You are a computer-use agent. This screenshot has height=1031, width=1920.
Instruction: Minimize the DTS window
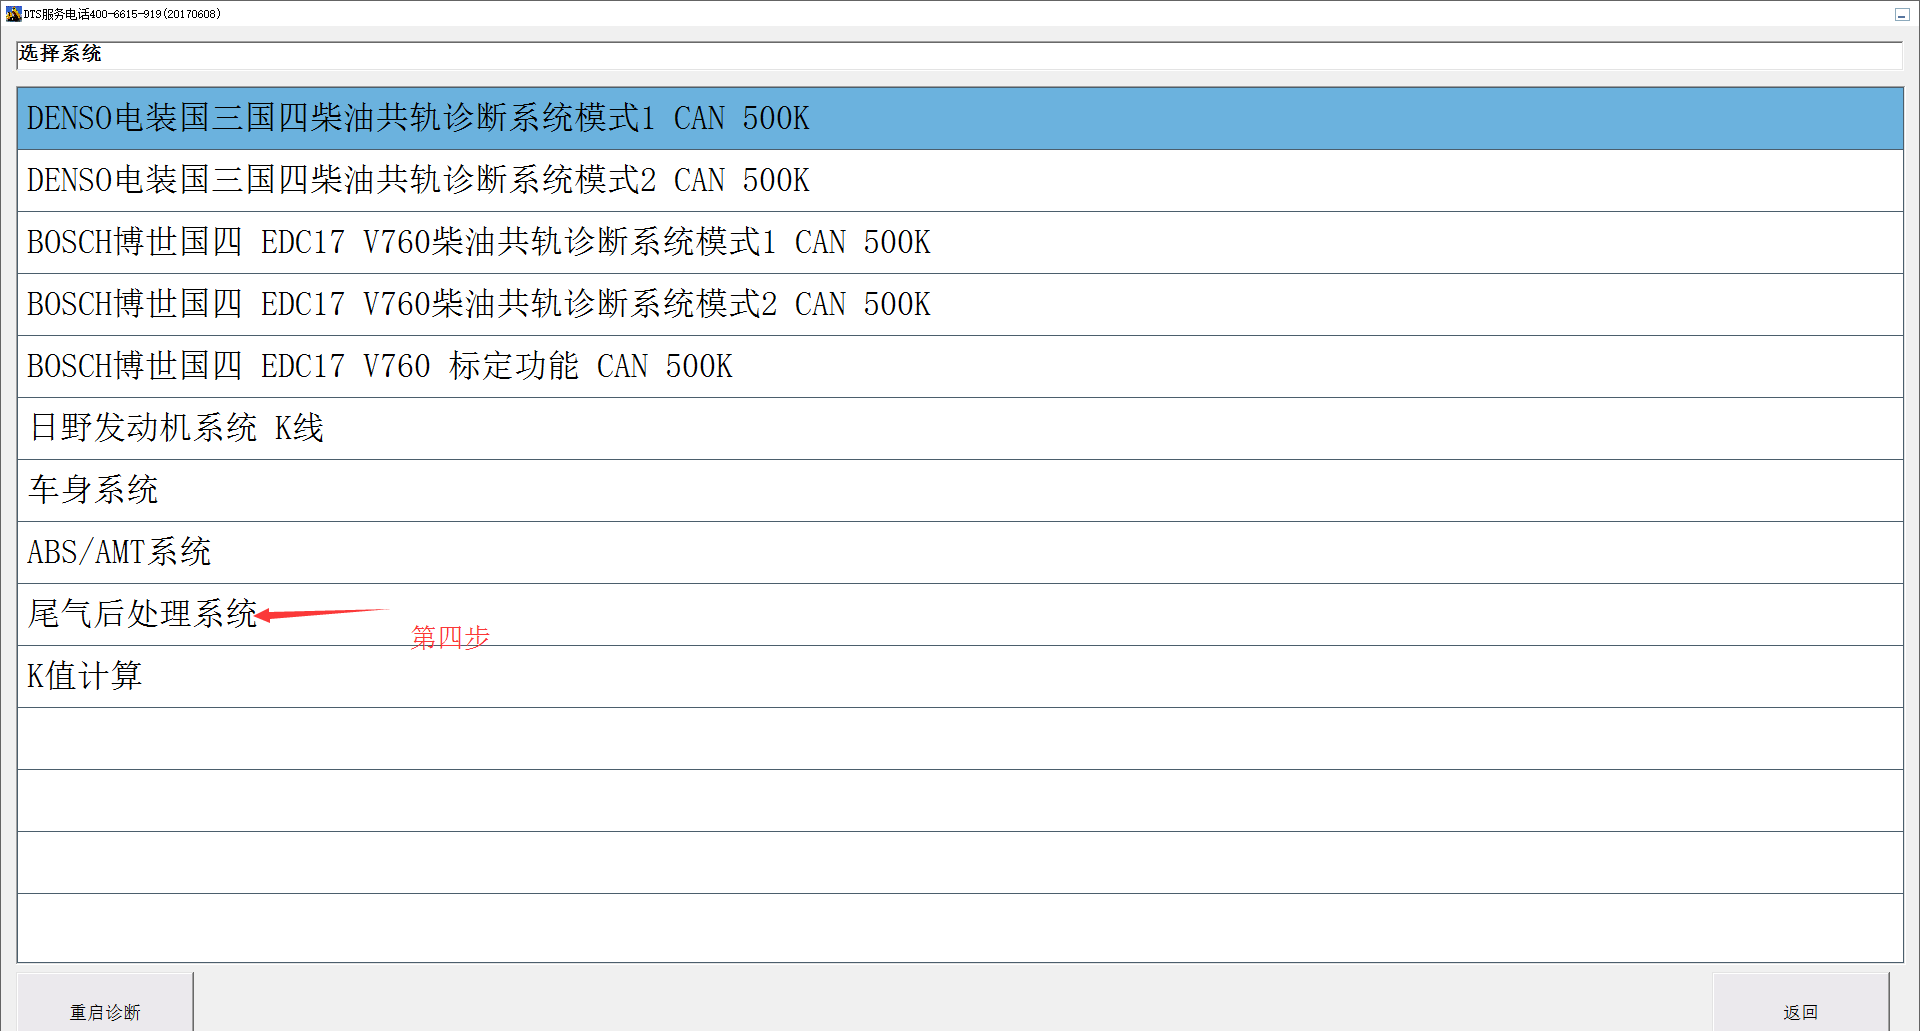click(1901, 14)
